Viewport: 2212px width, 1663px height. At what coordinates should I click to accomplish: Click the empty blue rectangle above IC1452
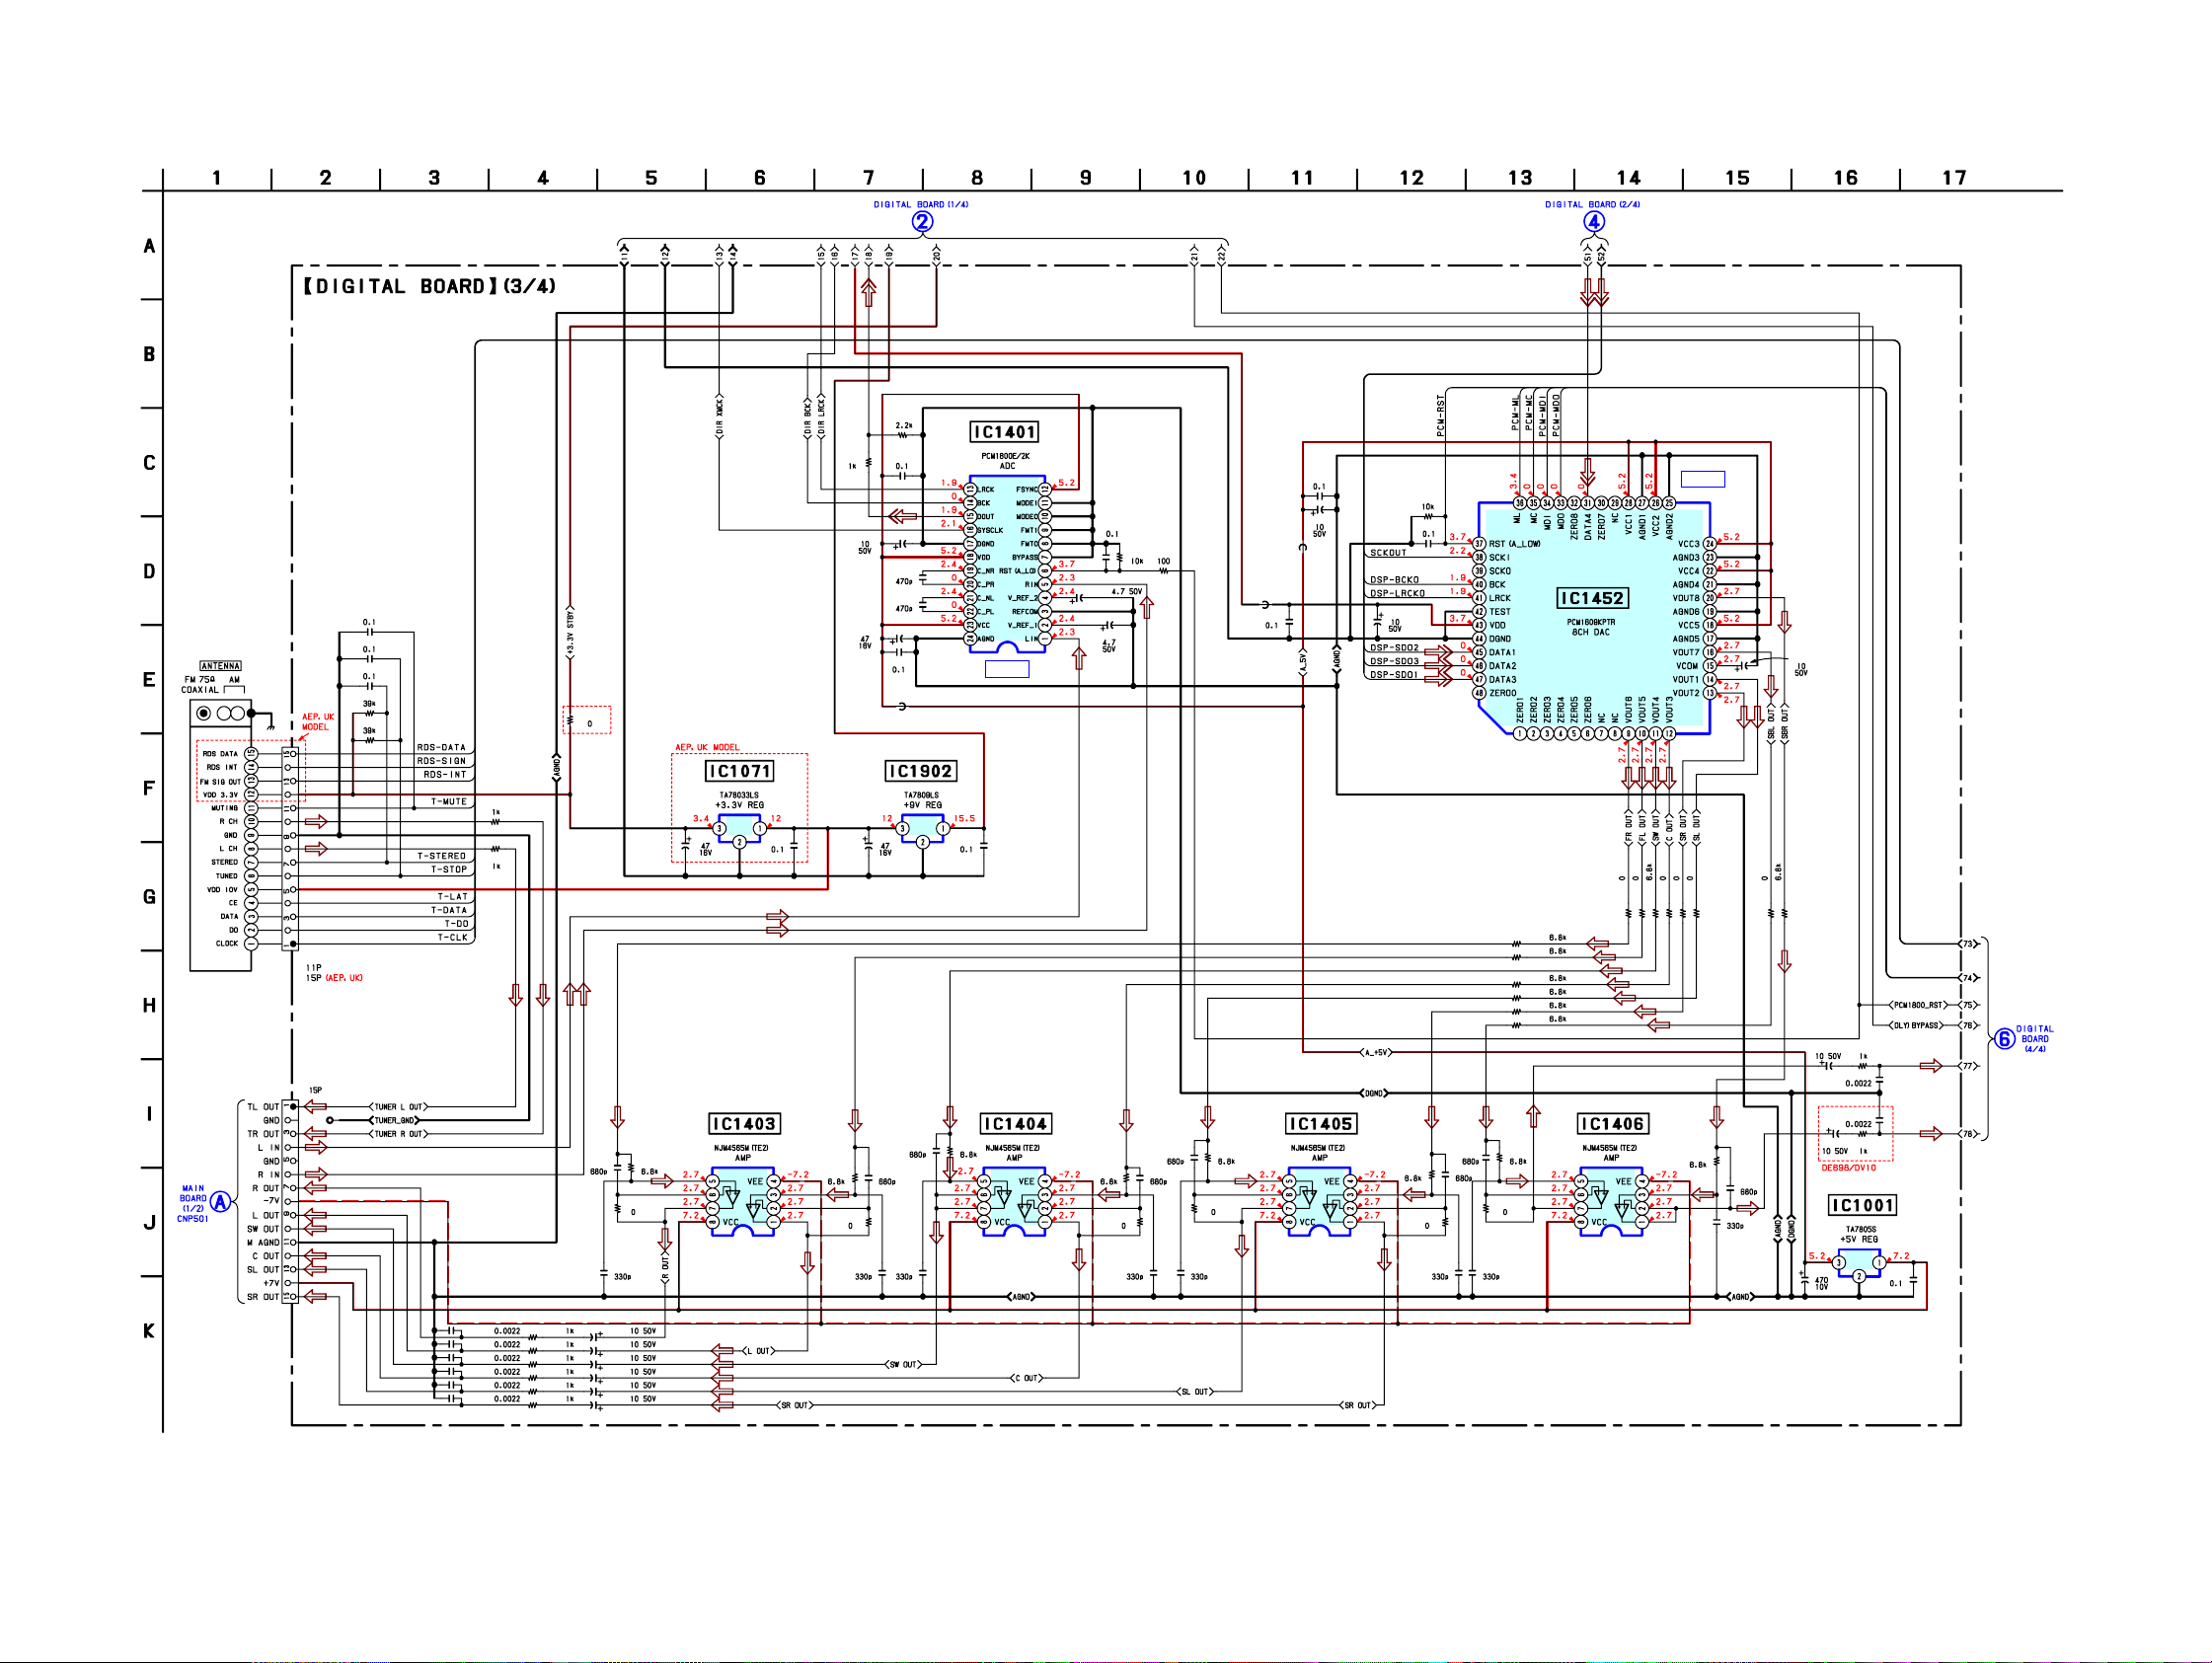coord(1702,479)
